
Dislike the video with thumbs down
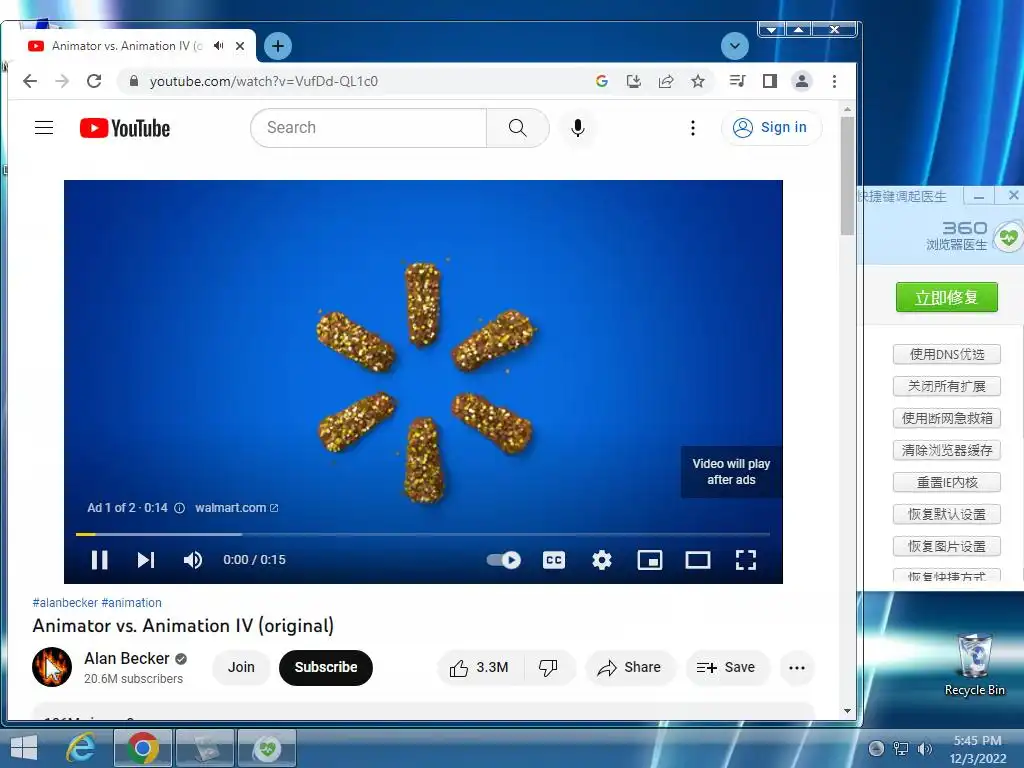tap(548, 667)
